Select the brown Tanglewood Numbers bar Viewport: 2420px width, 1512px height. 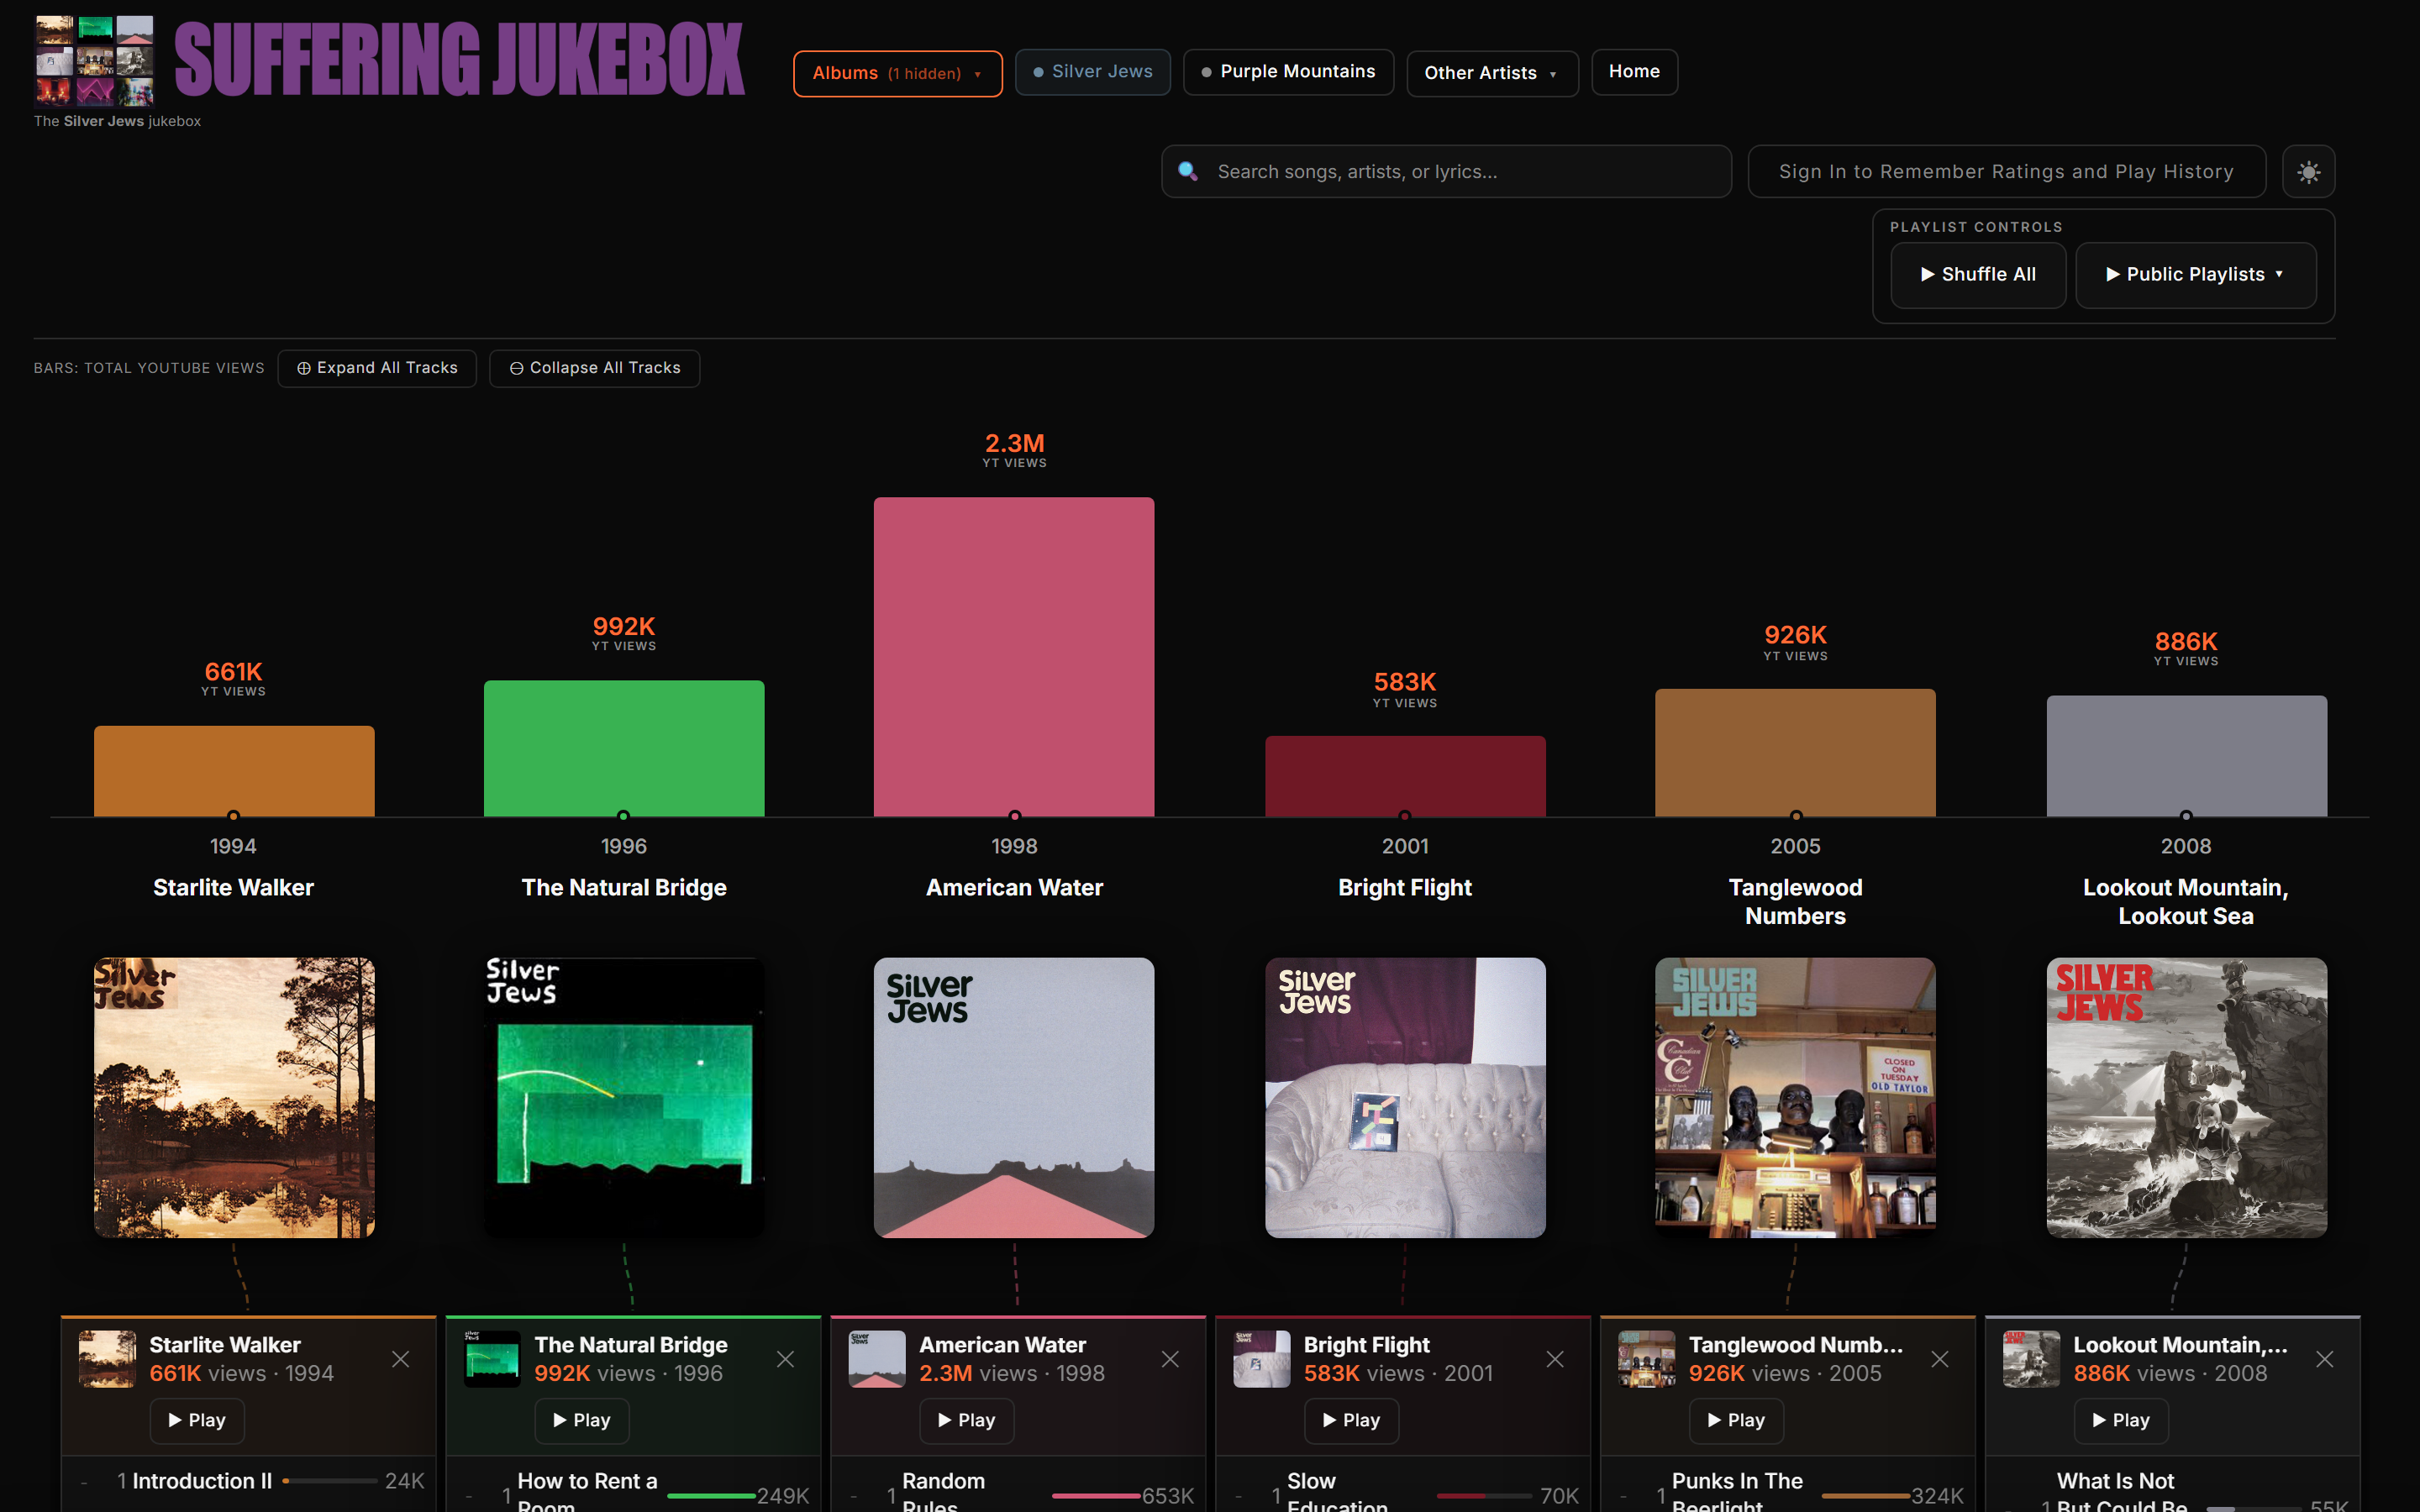pos(1795,752)
